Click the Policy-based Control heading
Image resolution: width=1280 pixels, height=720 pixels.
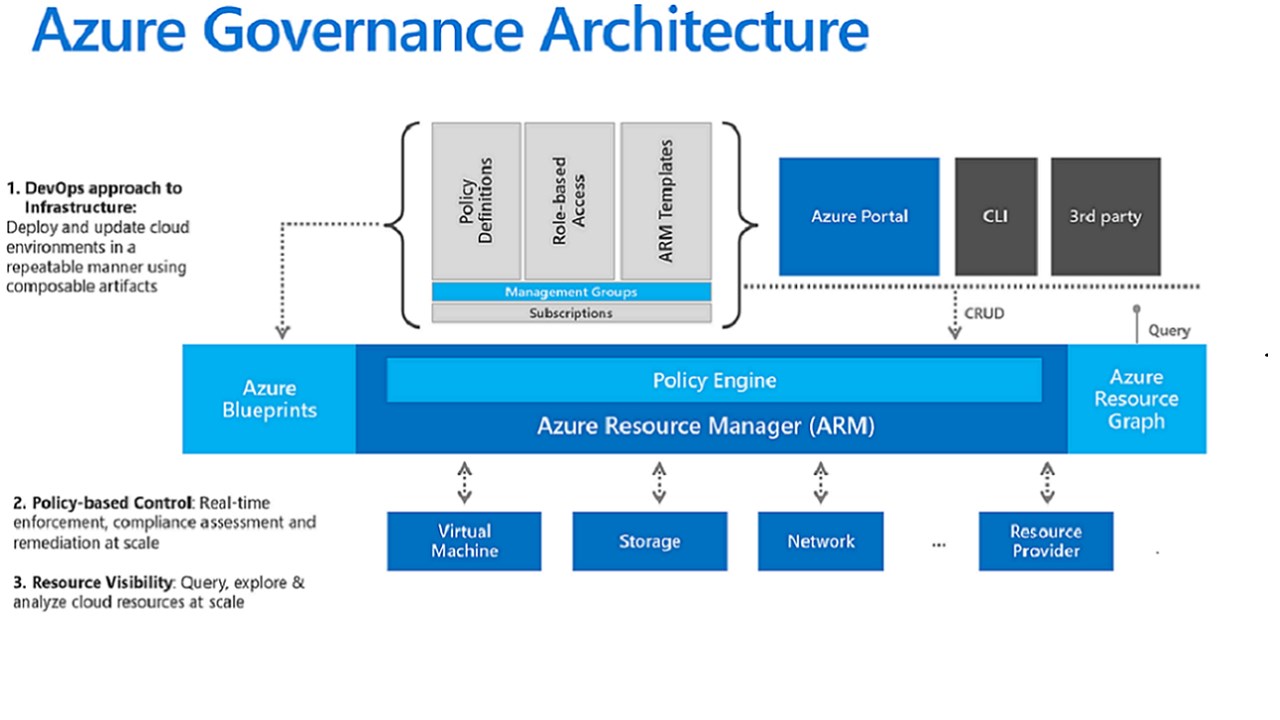(x=101, y=502)
